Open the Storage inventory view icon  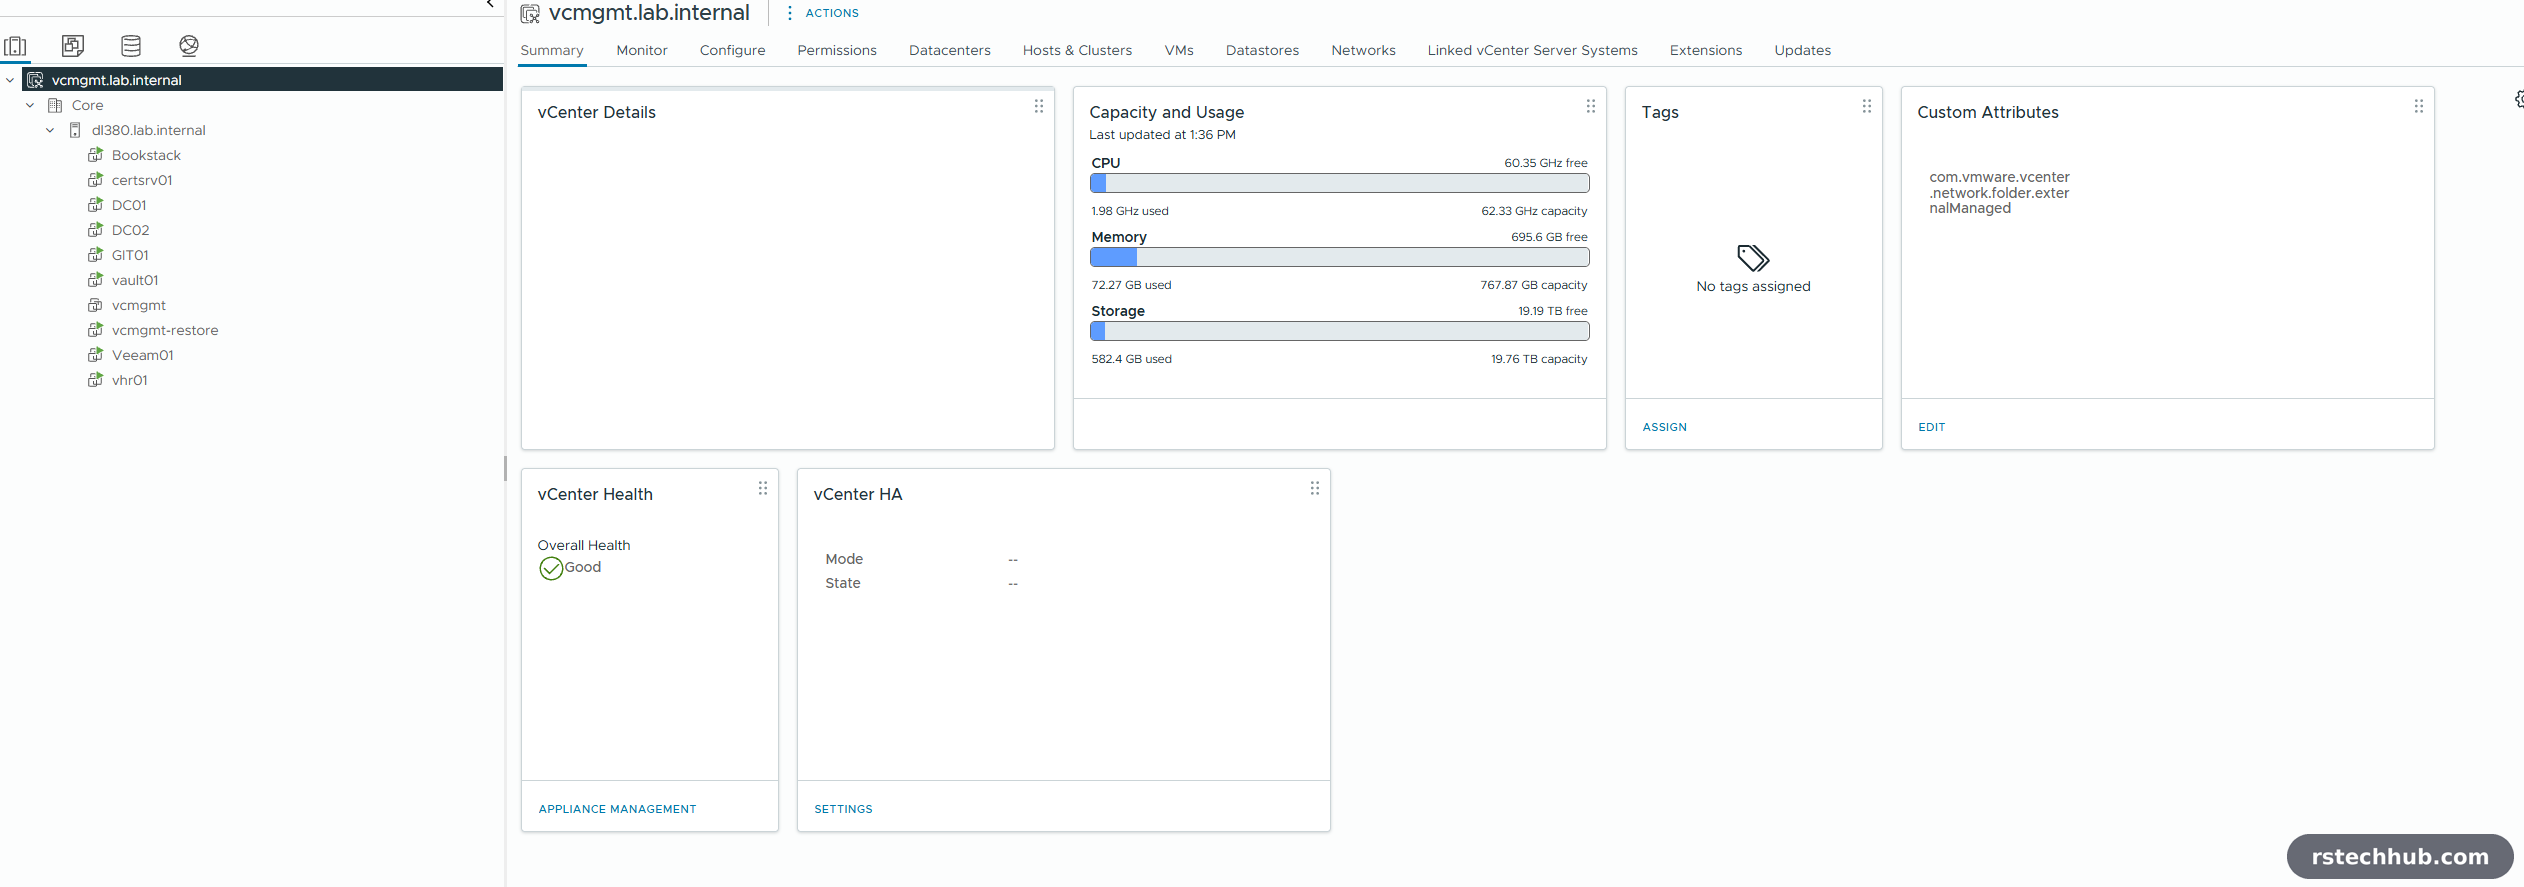[131, 46]
